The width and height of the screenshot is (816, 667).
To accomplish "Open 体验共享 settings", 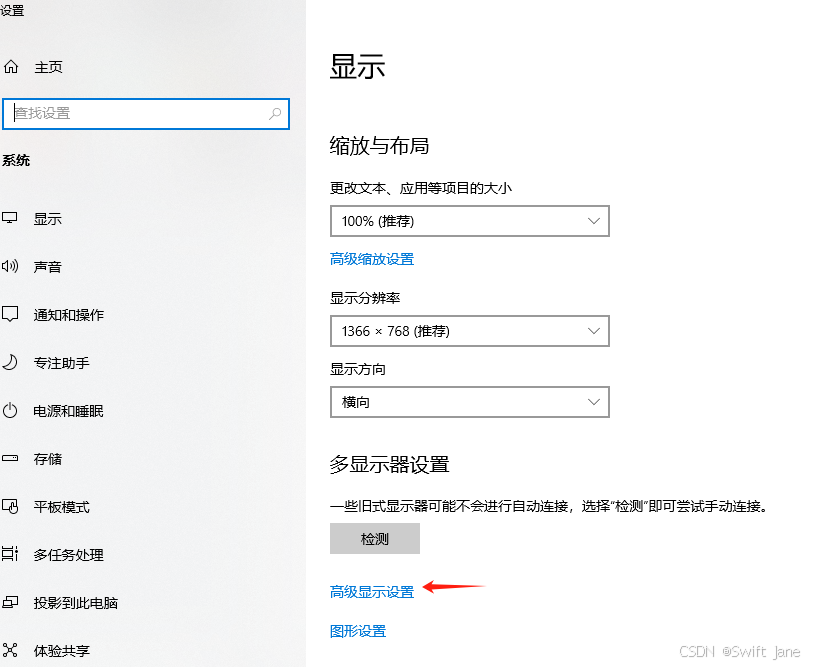I will (61, 651).
